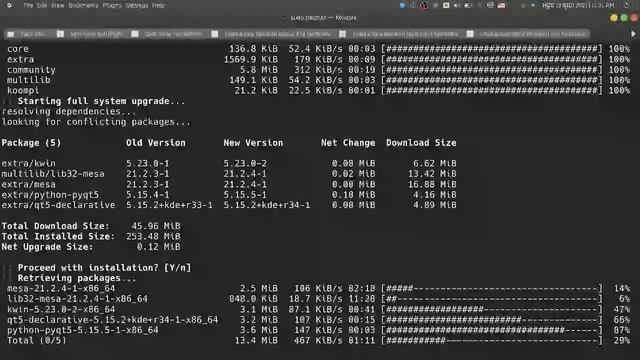Click the 'multilib' repository sync row name
This screenshot has height=360, width=640.
coord(29,80)
